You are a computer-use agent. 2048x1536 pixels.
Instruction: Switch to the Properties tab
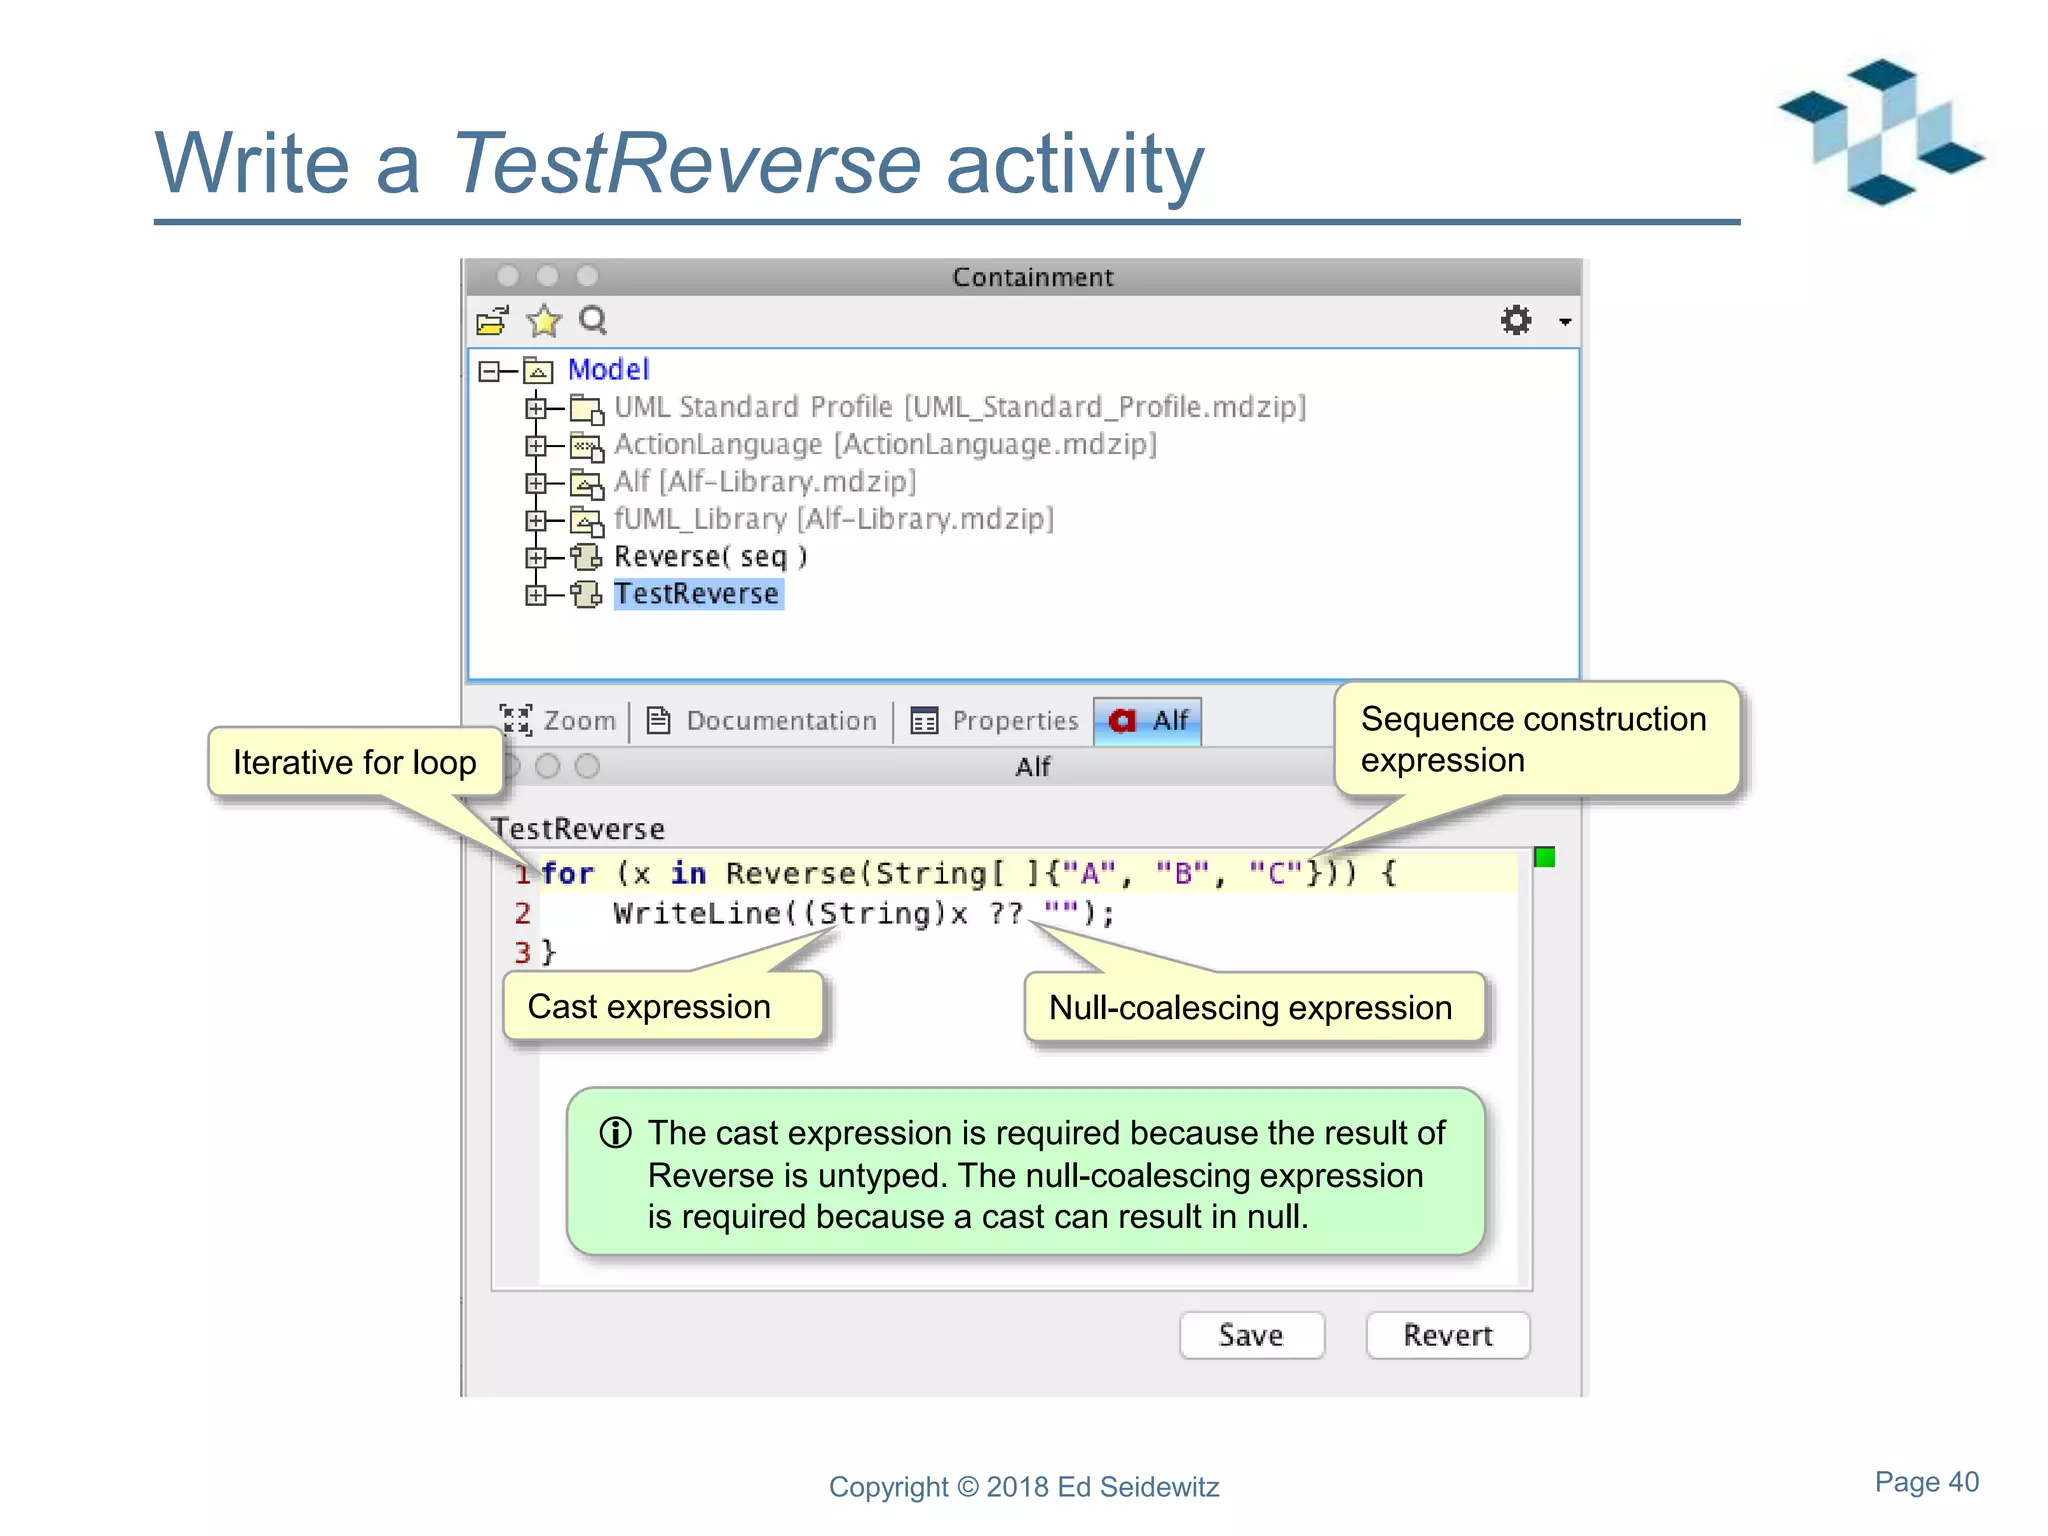click(x=995, y=721)
